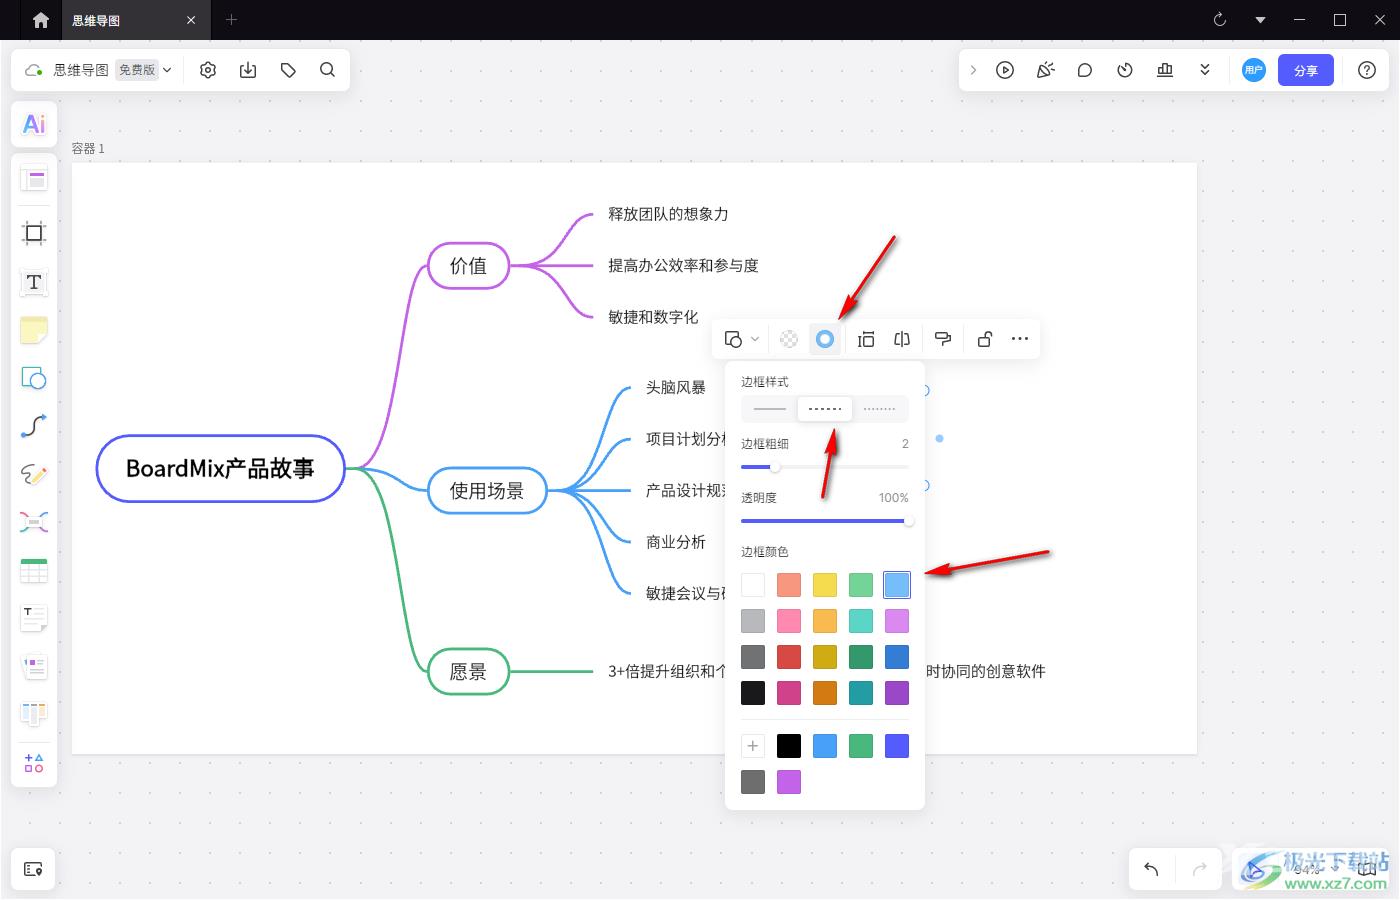Select solid border style

tap(770, 409)
